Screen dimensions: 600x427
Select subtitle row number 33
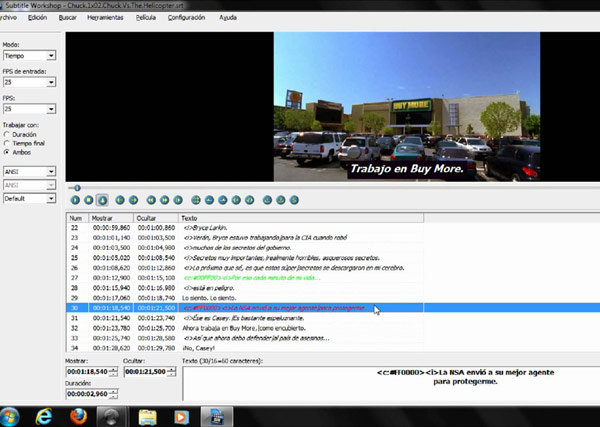click(x=245, y=338)
